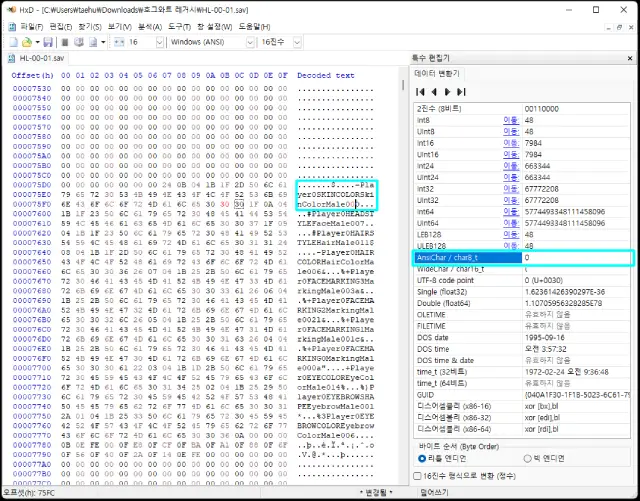Click the Decoded text column header
This screenshot has height=501, width=640.
[325, 76]
